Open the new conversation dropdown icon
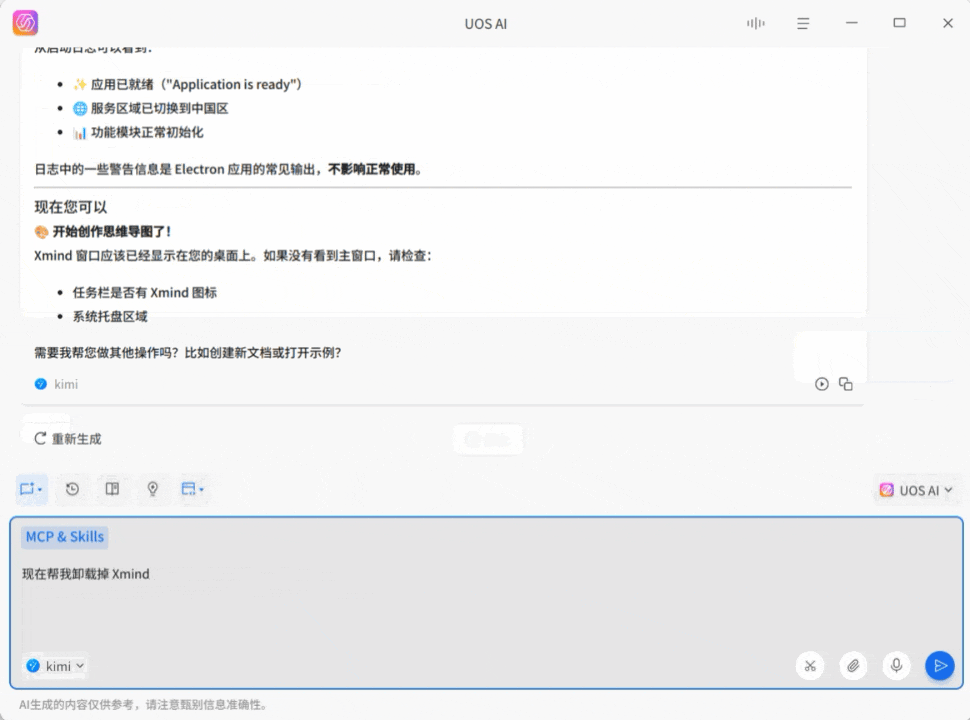The width and height of the screenshot is (970, 720). (x=31, y=489)
